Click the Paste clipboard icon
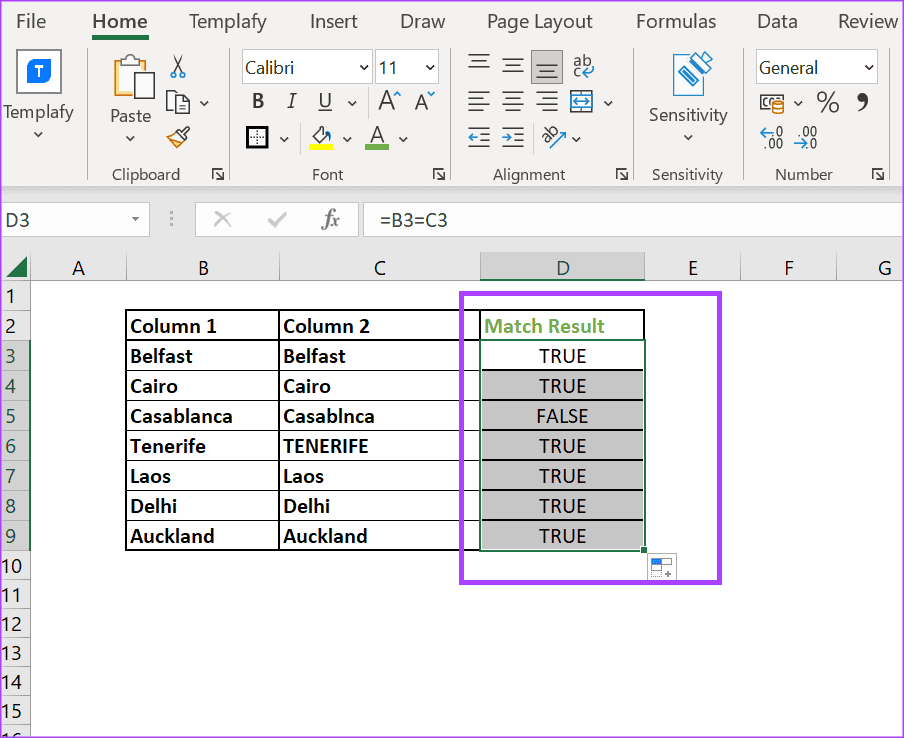904x738 pixels. point(134,77)
